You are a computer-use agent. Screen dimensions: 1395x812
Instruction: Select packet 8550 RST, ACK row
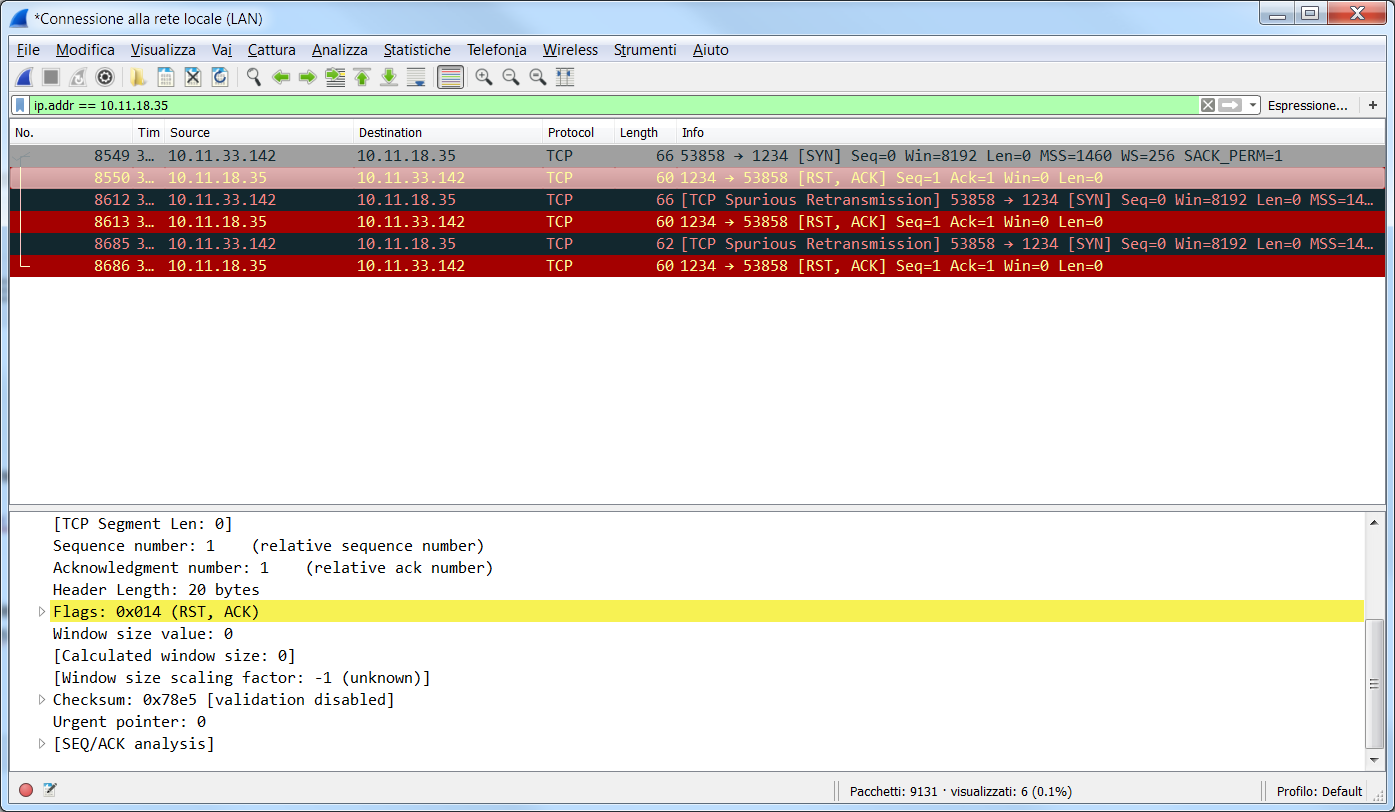(697, 178)
